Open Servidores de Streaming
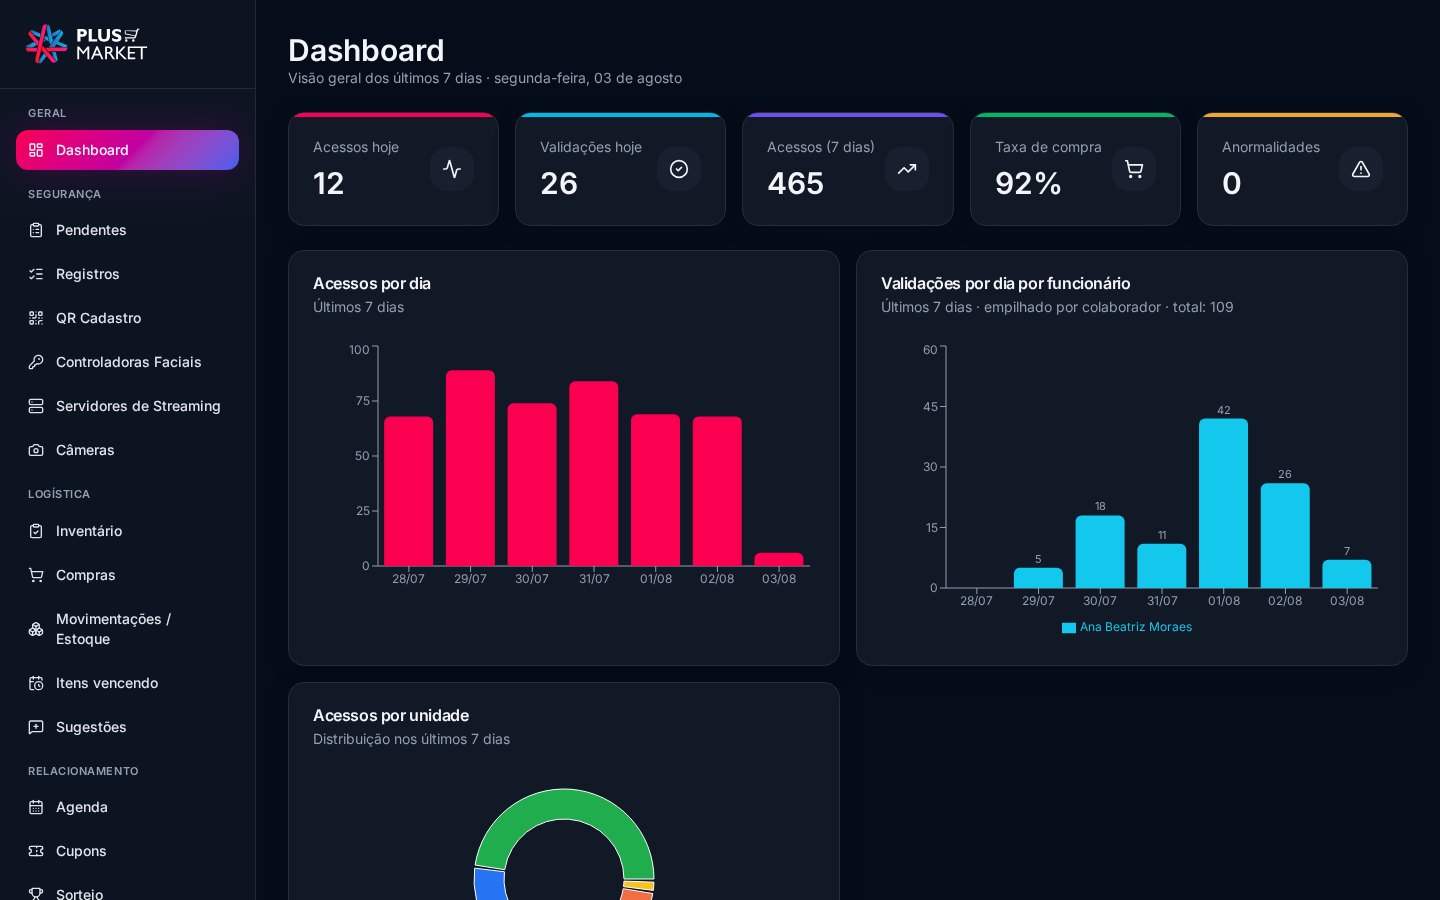 point(127,406)
